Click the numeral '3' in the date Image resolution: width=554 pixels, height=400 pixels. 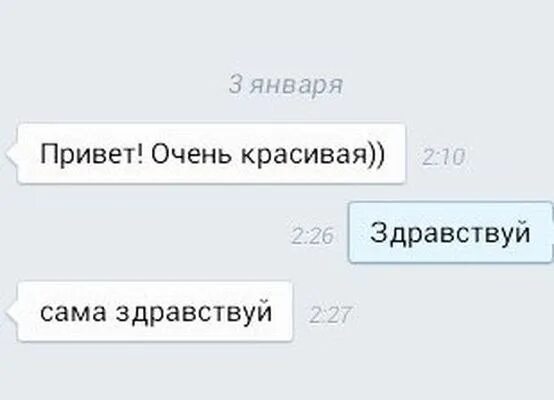tap(235, 84)
